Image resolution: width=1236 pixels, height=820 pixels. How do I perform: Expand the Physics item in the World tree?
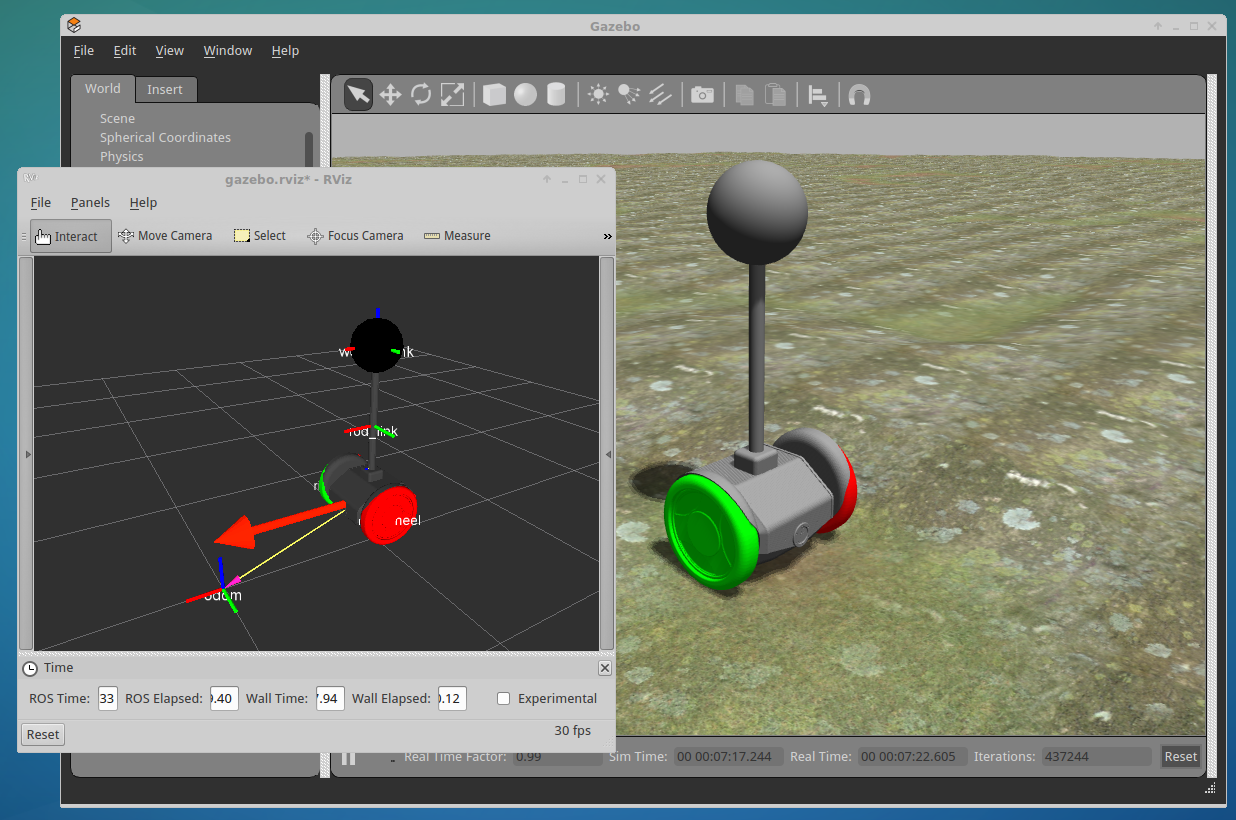(121, 156)
